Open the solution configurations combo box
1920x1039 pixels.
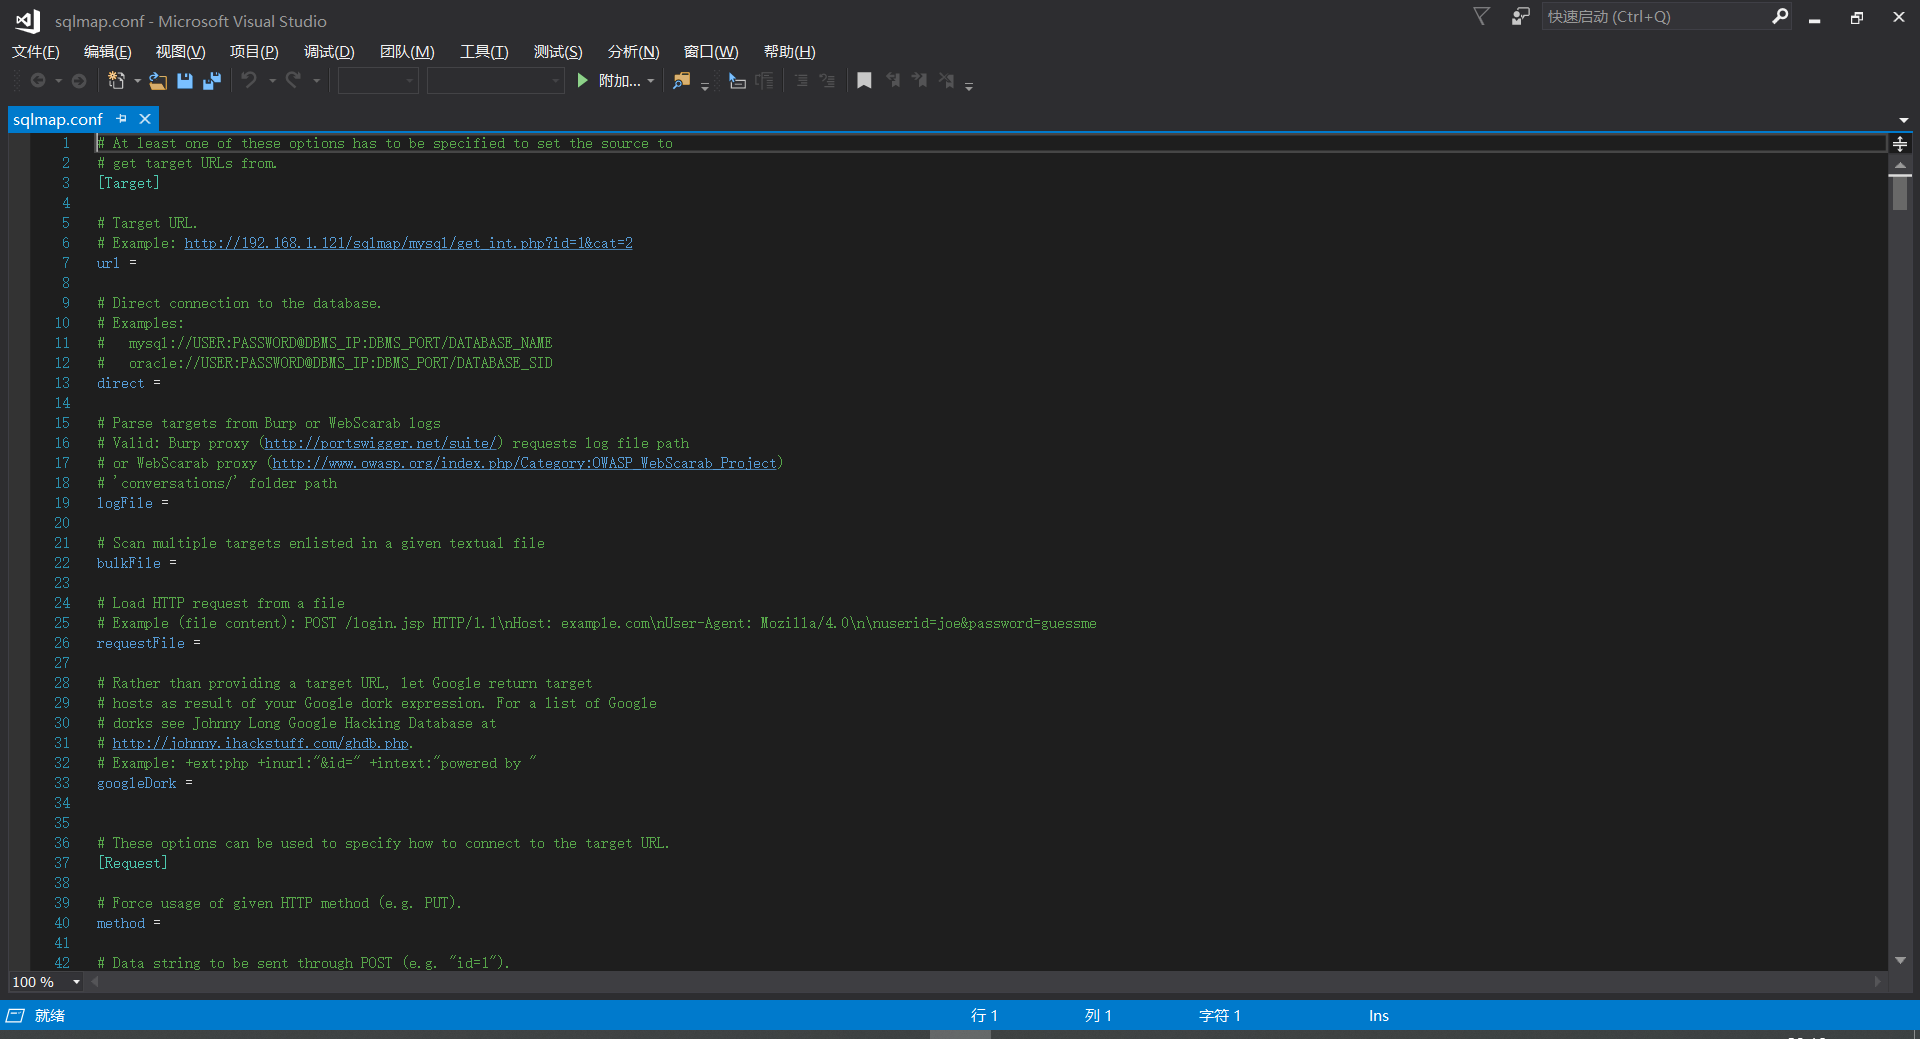[378, 81]
